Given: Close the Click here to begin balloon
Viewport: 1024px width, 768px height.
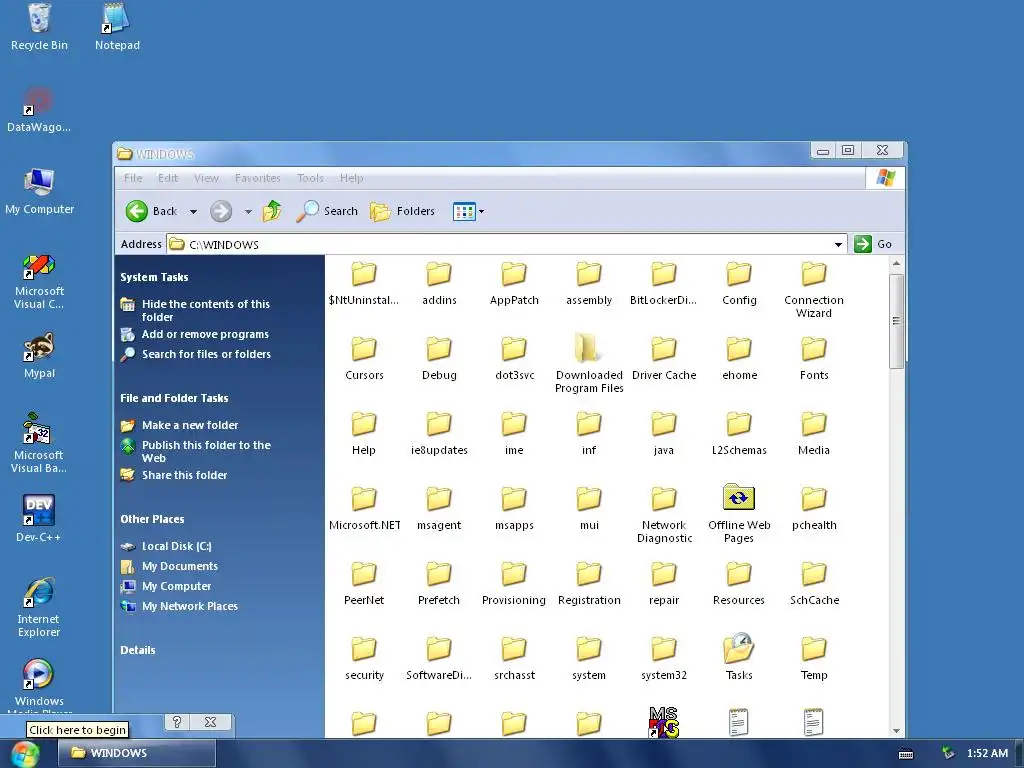Looking at the screenshot, I should pyautogui.click(x=210, y=722).
